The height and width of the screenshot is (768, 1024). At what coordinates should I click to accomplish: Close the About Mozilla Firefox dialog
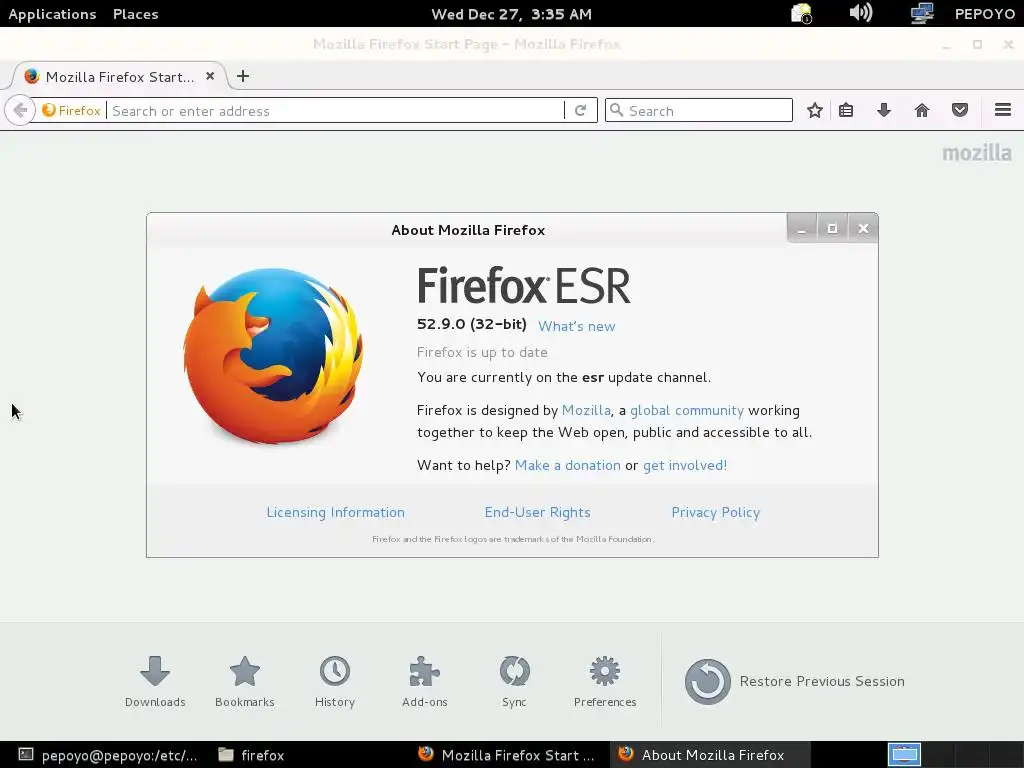[863, 229]
